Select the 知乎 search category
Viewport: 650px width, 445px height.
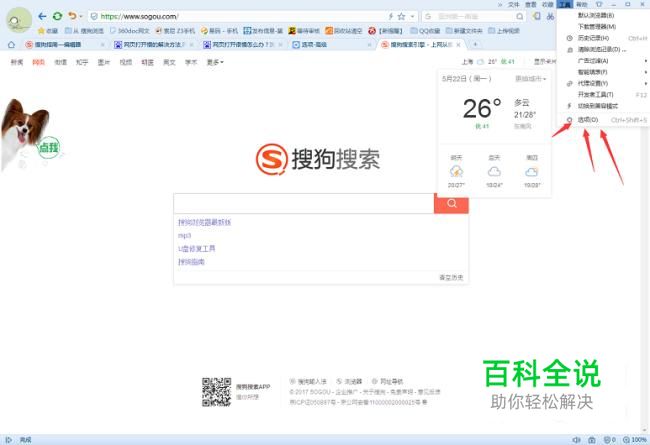pyautogui.click(x=82, y=62)
